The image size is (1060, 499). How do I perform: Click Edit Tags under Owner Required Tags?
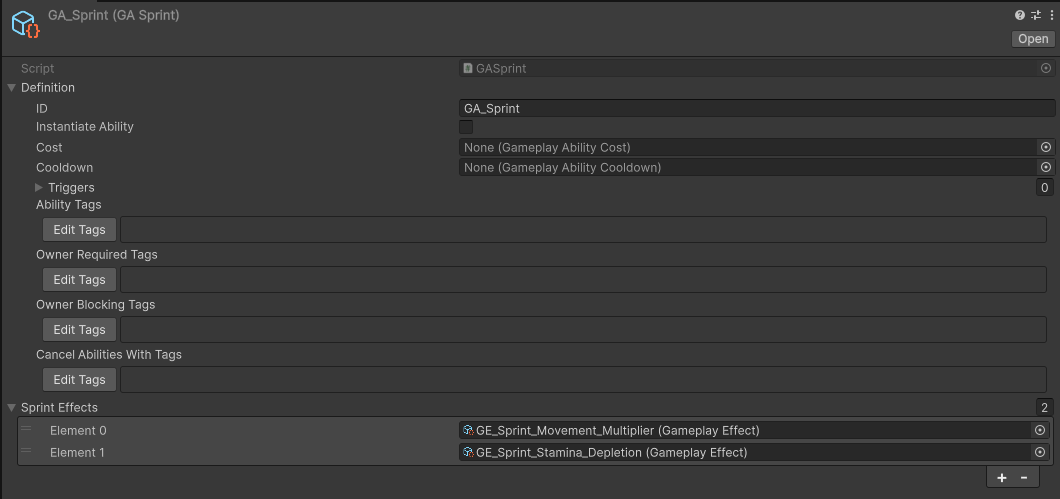(x=79, y=280)
